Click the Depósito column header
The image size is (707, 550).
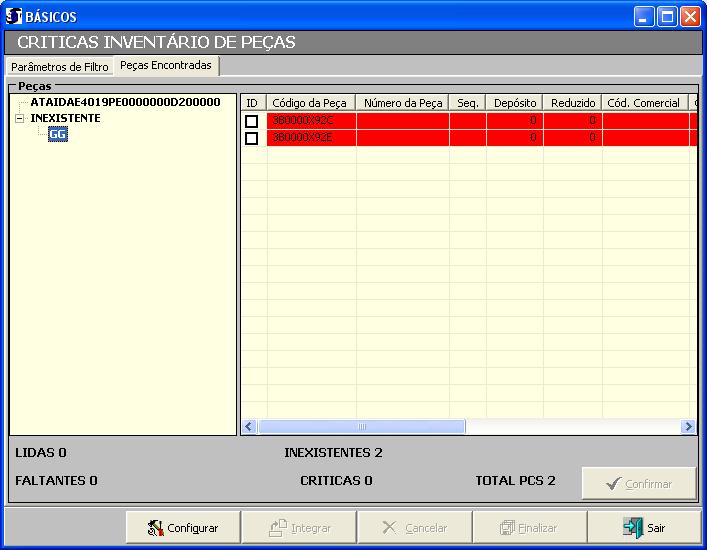515,103
